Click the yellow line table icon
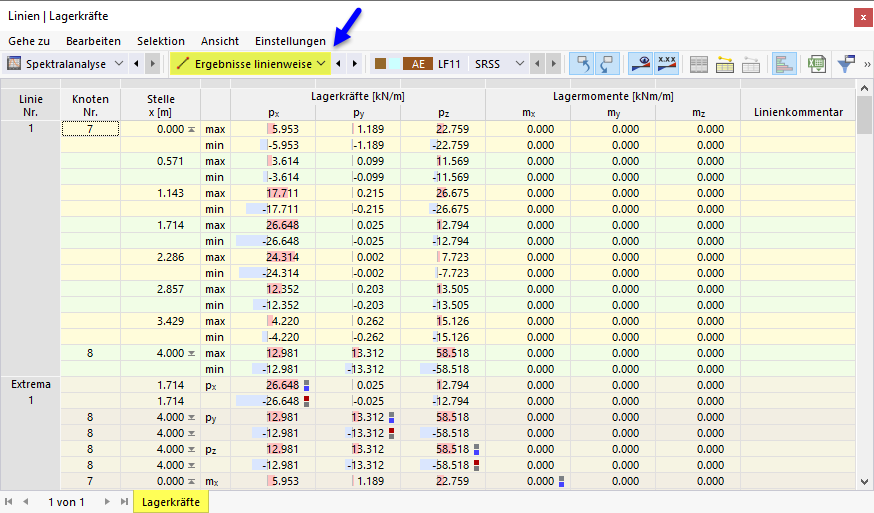874x513 pixels. 725,64
